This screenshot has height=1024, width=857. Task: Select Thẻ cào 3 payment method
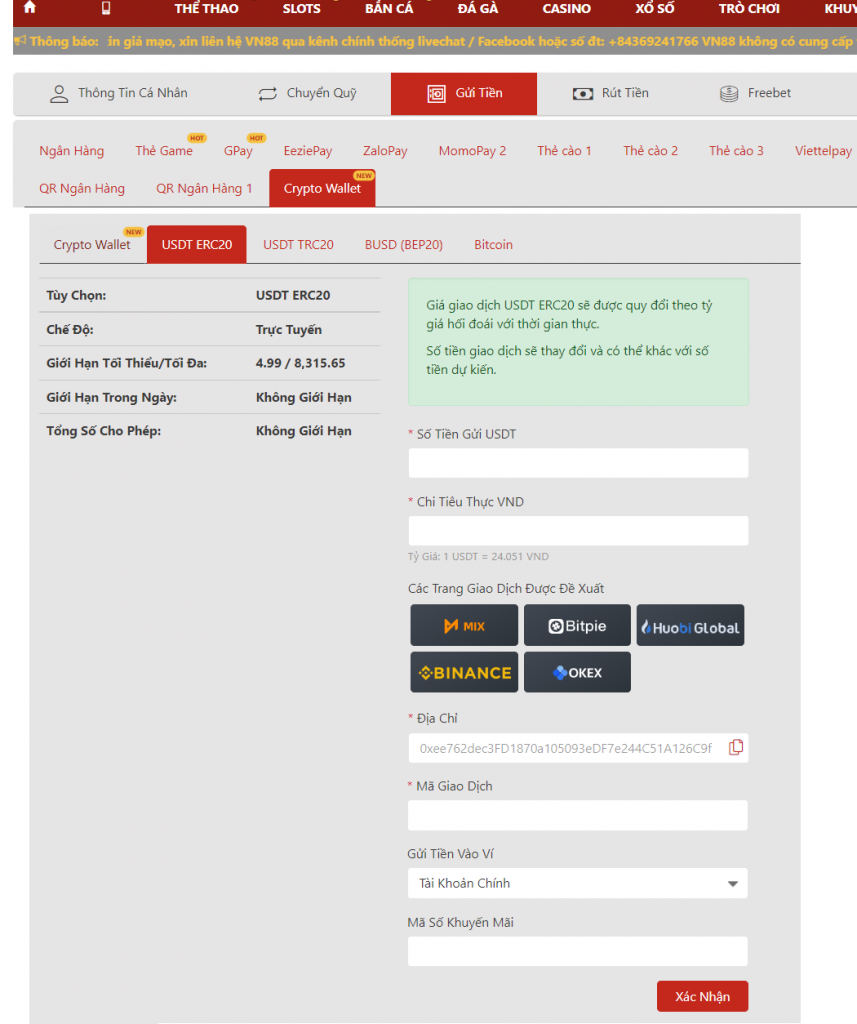coord(736,151)
